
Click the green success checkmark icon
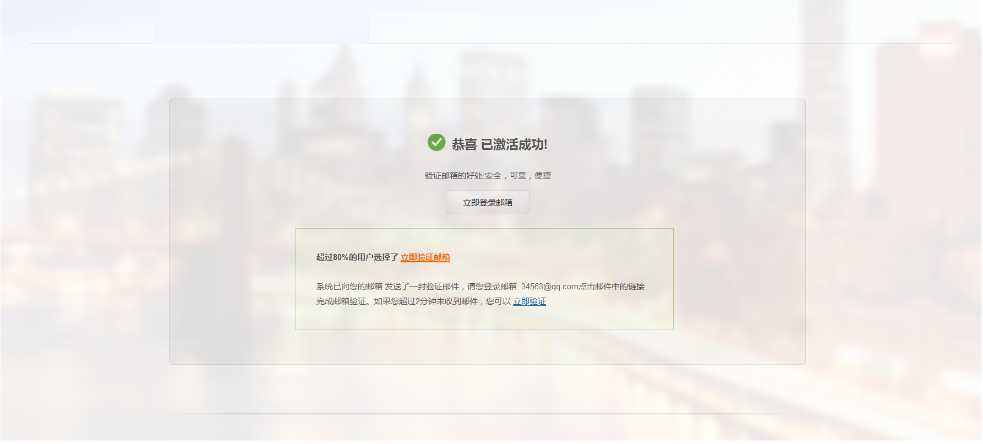coord(436,143)
